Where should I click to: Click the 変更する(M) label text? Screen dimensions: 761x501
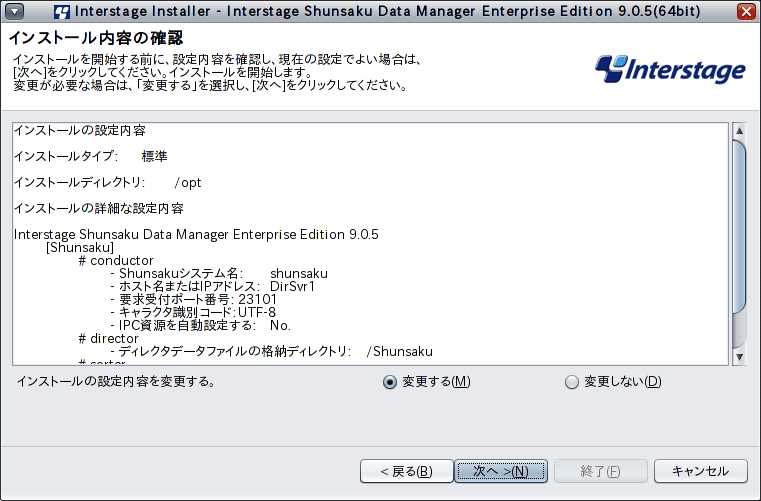pos(436,382)
